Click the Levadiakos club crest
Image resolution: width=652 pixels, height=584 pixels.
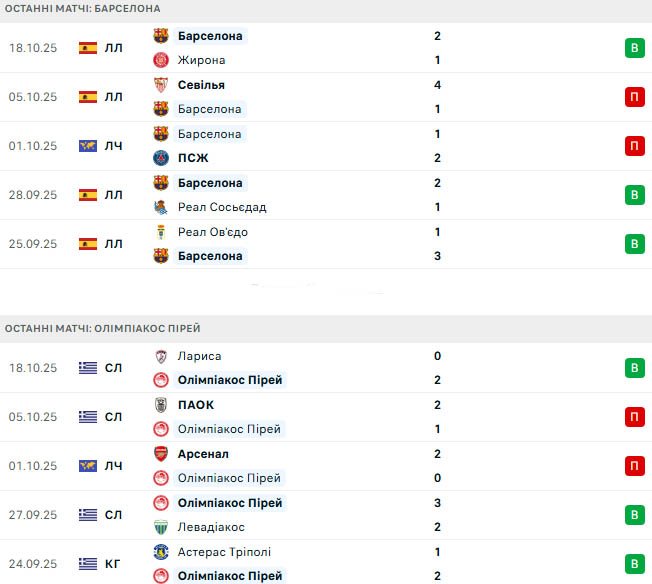pyautogui.click(x=161, y=527)
